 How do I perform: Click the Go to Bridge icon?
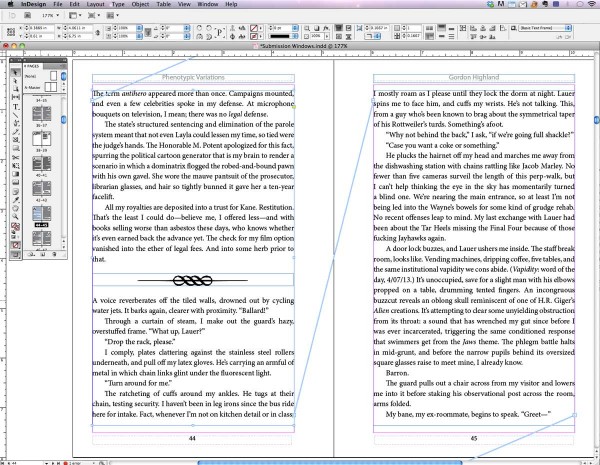click(28, 15)
